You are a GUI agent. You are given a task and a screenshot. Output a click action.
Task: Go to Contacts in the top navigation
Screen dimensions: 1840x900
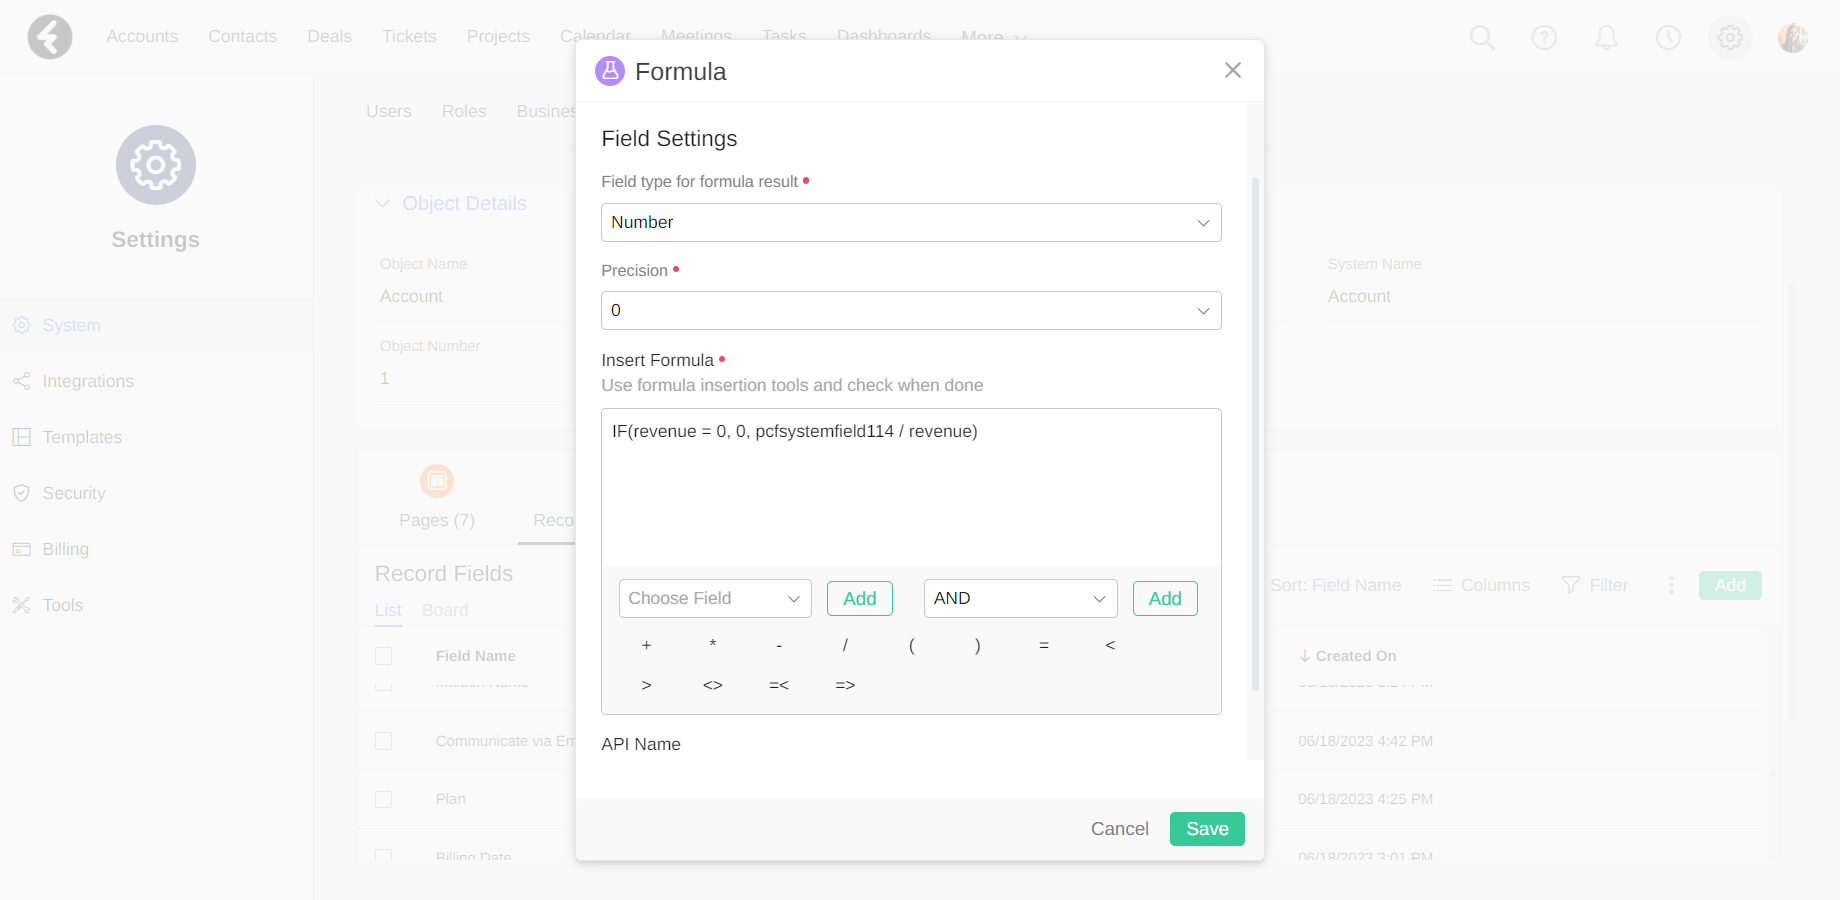coord(242,36)
